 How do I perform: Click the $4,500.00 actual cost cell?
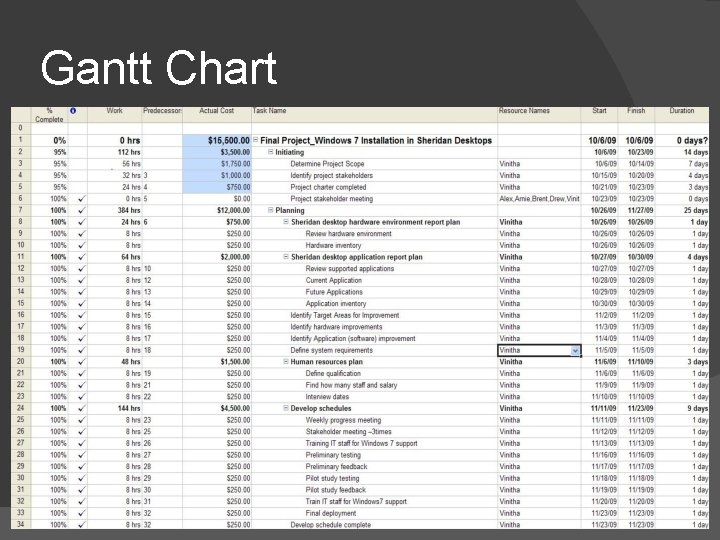pyautogui.click(x=217, y=408)
